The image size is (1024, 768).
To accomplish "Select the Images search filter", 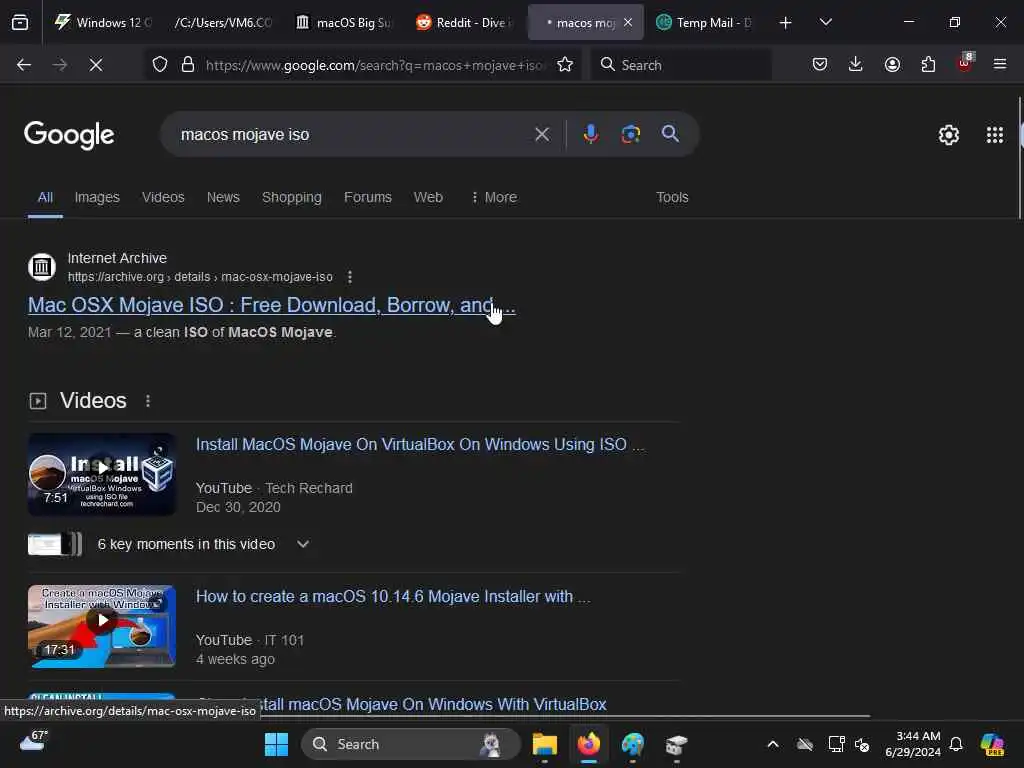I will [x=97, y=197].
